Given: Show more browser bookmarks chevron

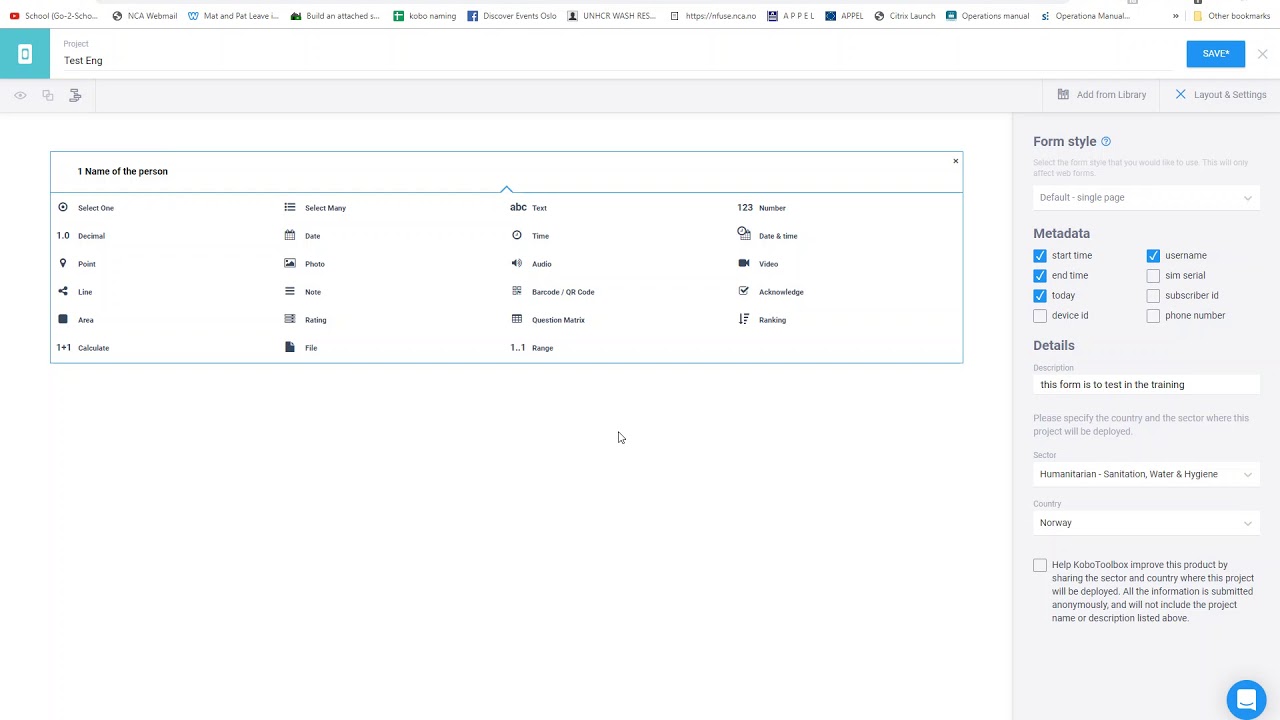Looking at the screenshot, I should 1176,16.
